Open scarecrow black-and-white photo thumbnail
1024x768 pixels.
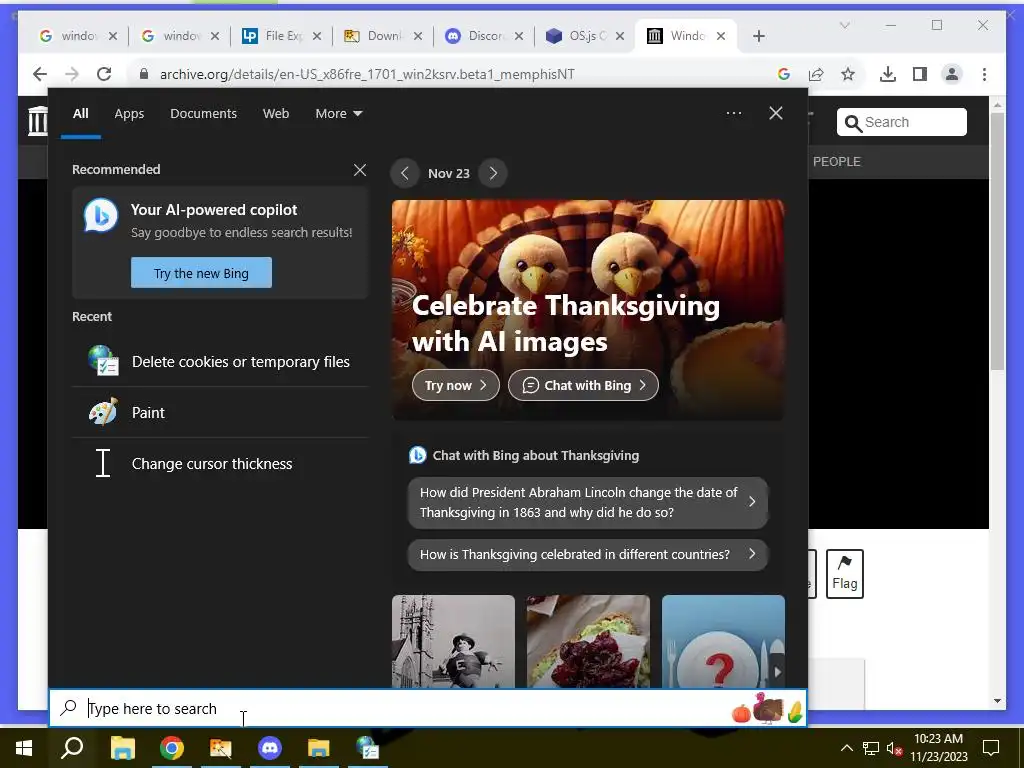(x=453, y=641)
